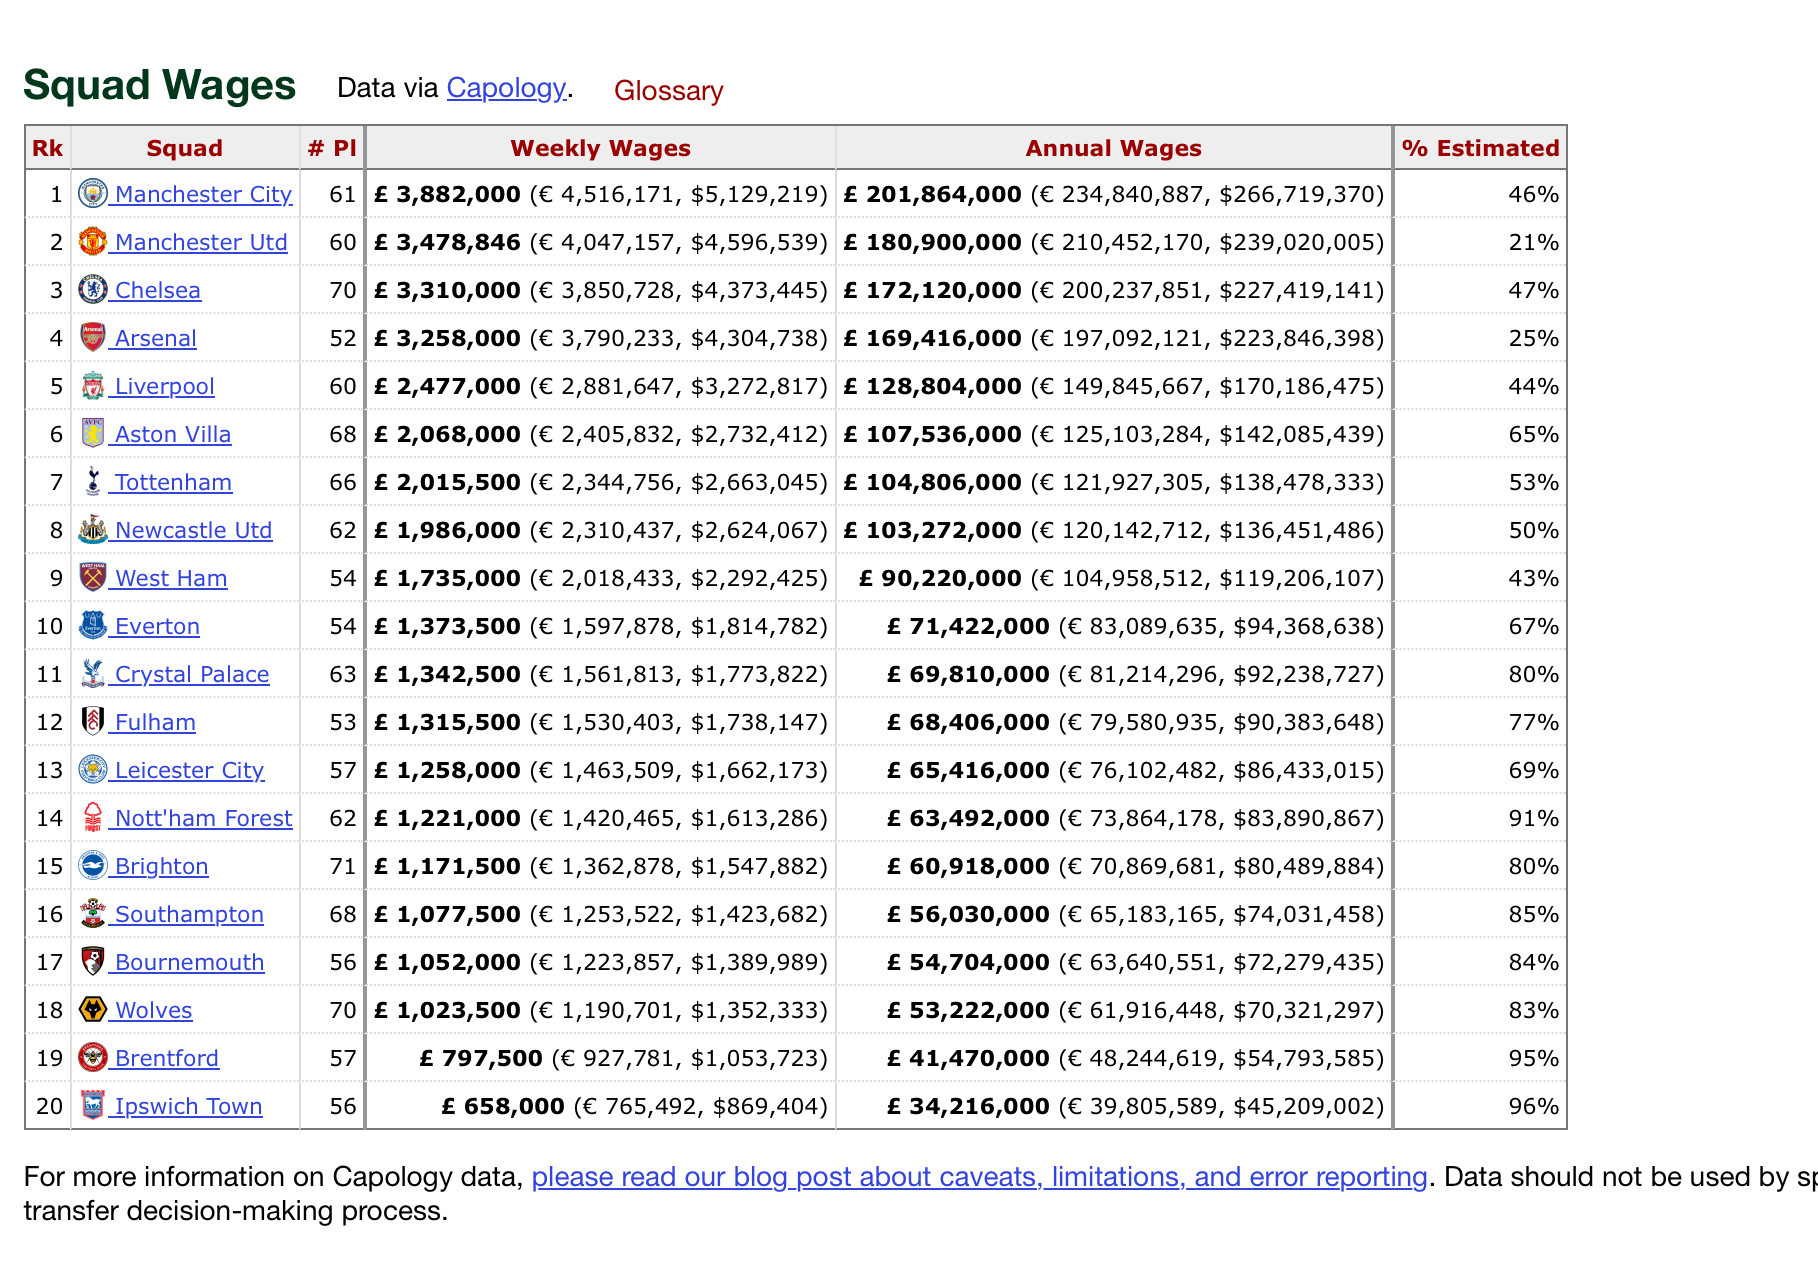Click the Crystal Palace club crest icon
Viewport: 1818px width, 1282px height.
point(93,673)
